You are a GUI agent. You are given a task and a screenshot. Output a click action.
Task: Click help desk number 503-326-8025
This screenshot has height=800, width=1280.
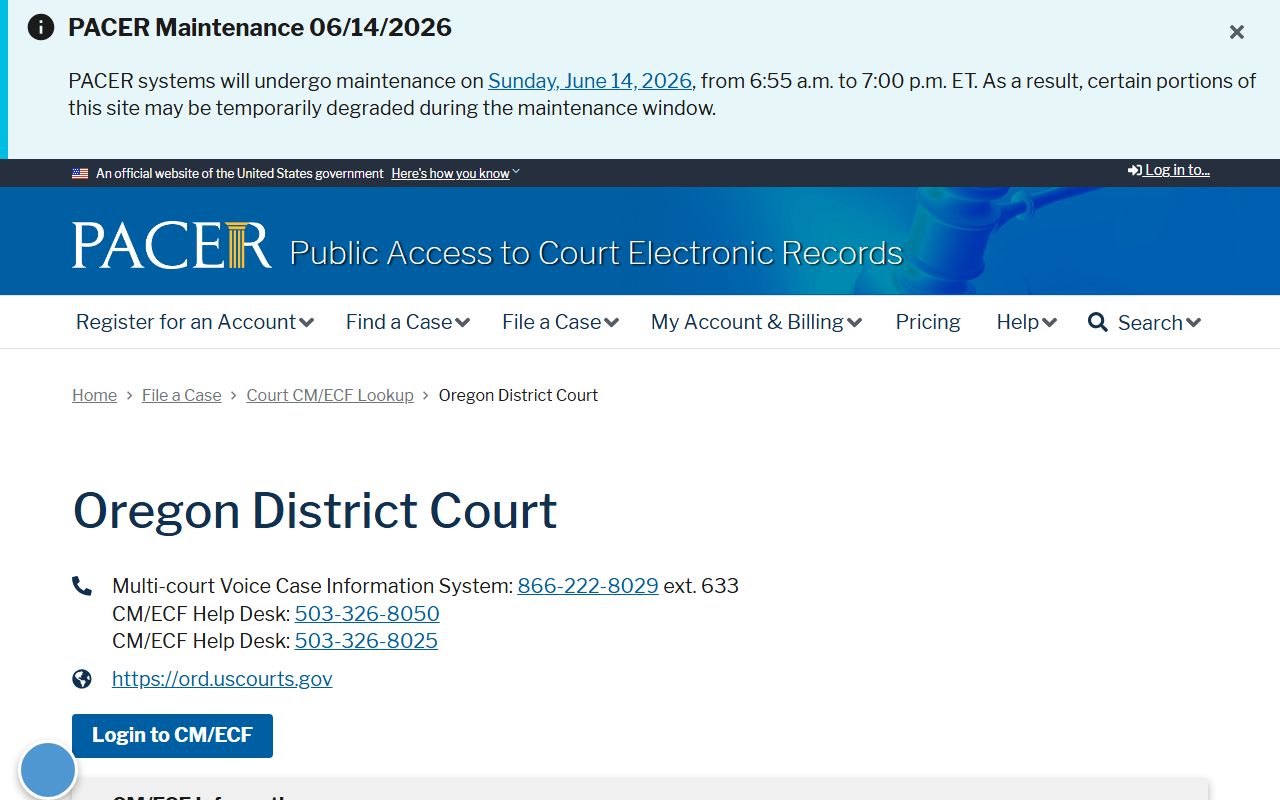click(x=366, y=640)
